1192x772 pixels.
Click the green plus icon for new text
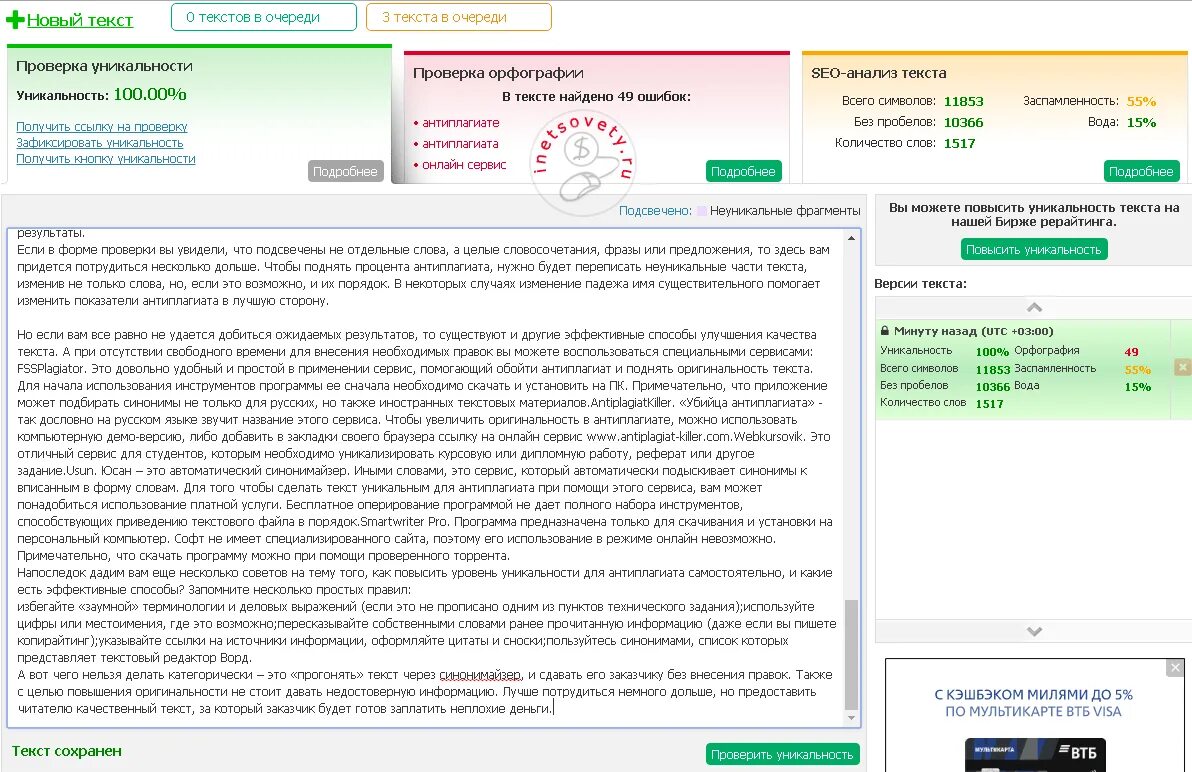[15, 20]
